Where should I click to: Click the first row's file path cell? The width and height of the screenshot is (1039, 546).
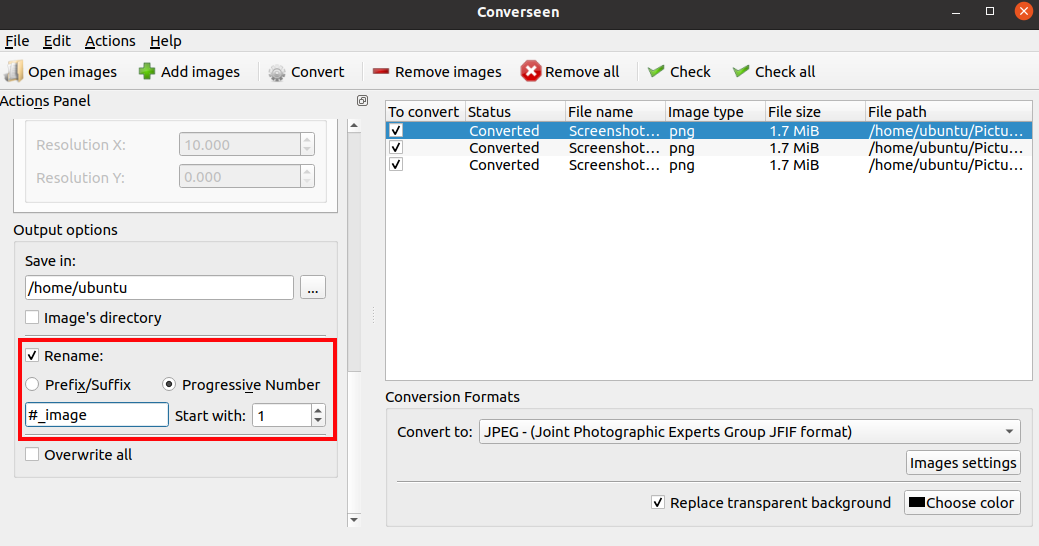point(948,131)
